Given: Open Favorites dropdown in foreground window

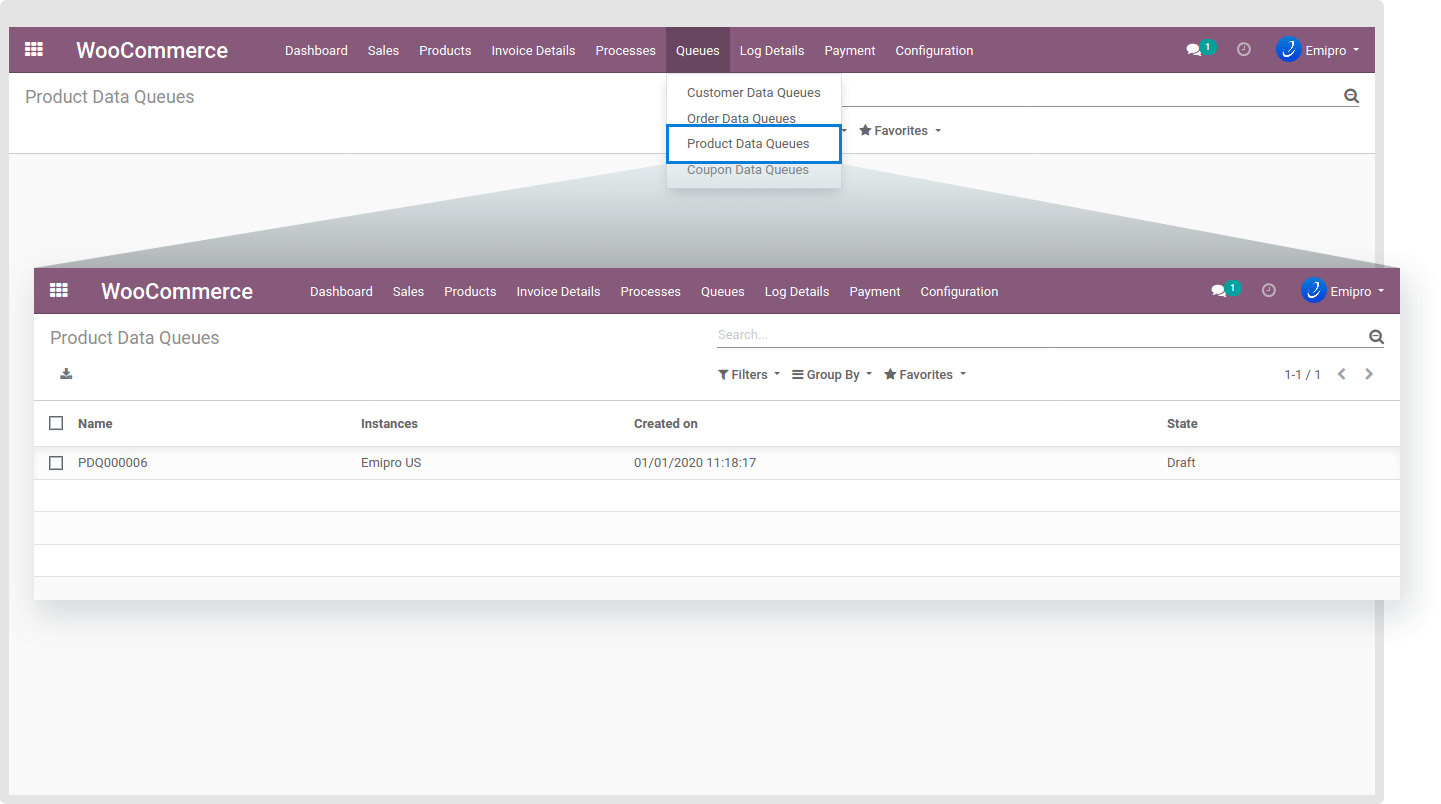Looking at the screenshot, I should click(x=925, y=375).
